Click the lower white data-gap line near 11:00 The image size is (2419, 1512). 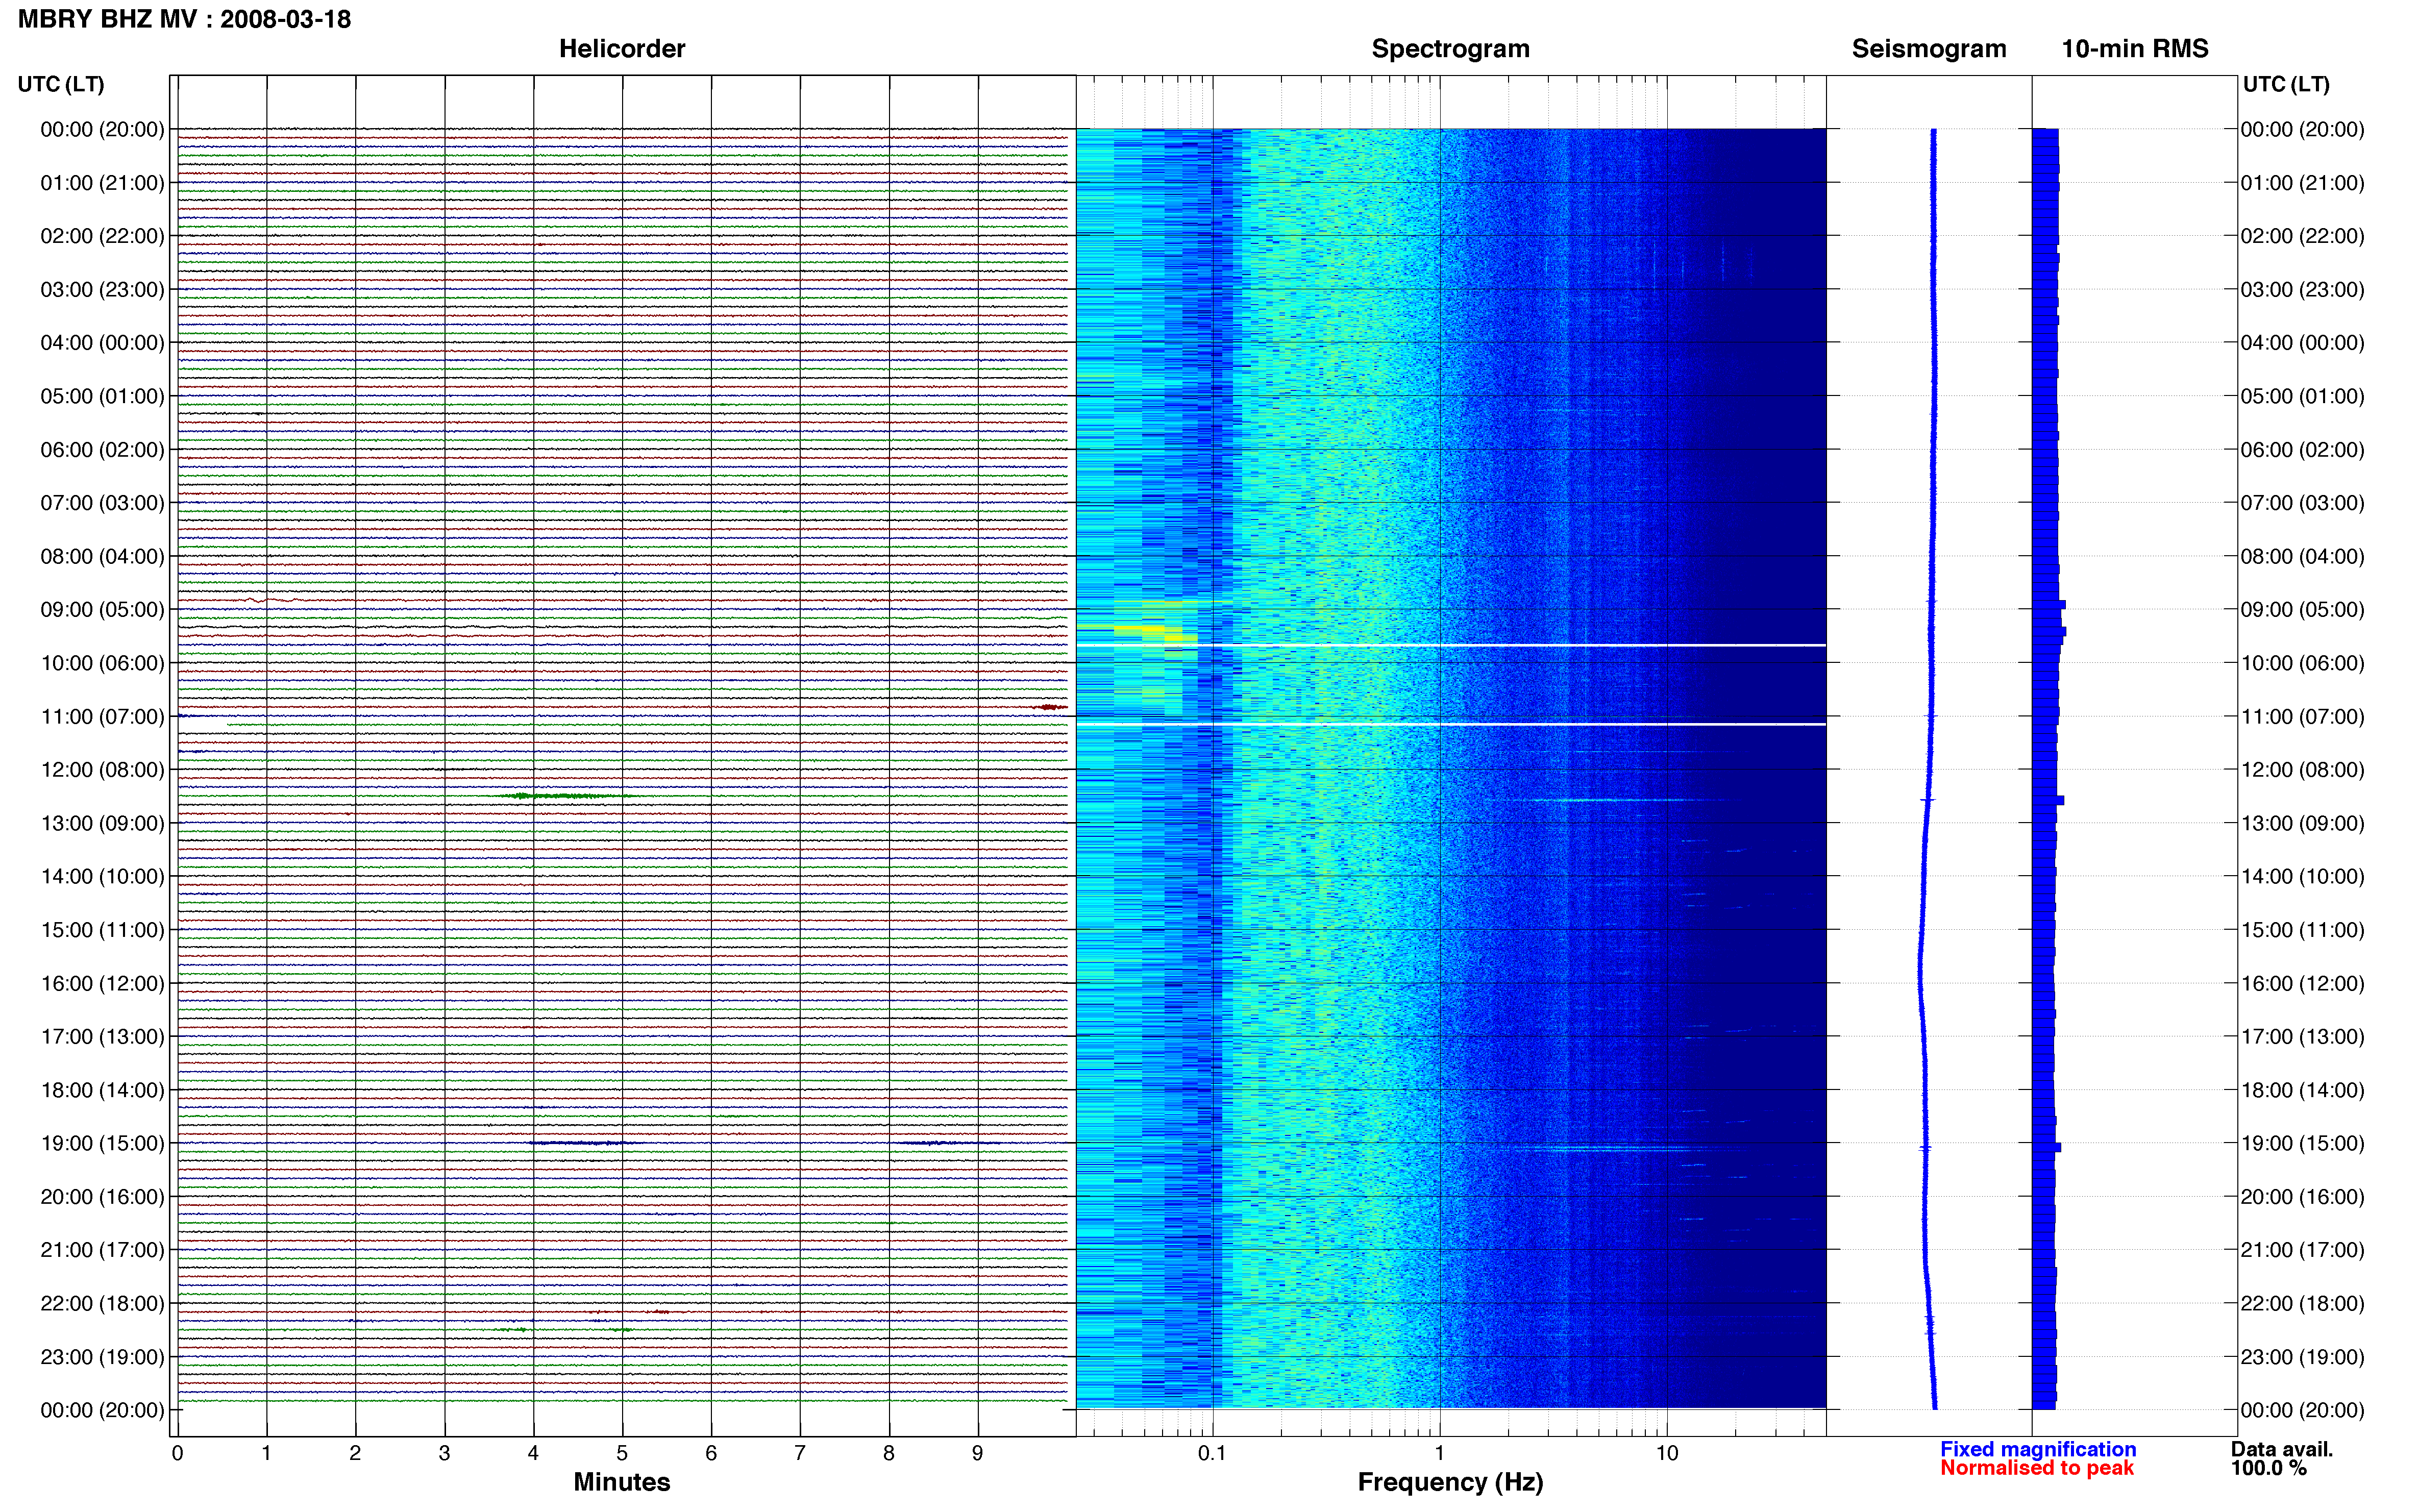pos(1450,724)
